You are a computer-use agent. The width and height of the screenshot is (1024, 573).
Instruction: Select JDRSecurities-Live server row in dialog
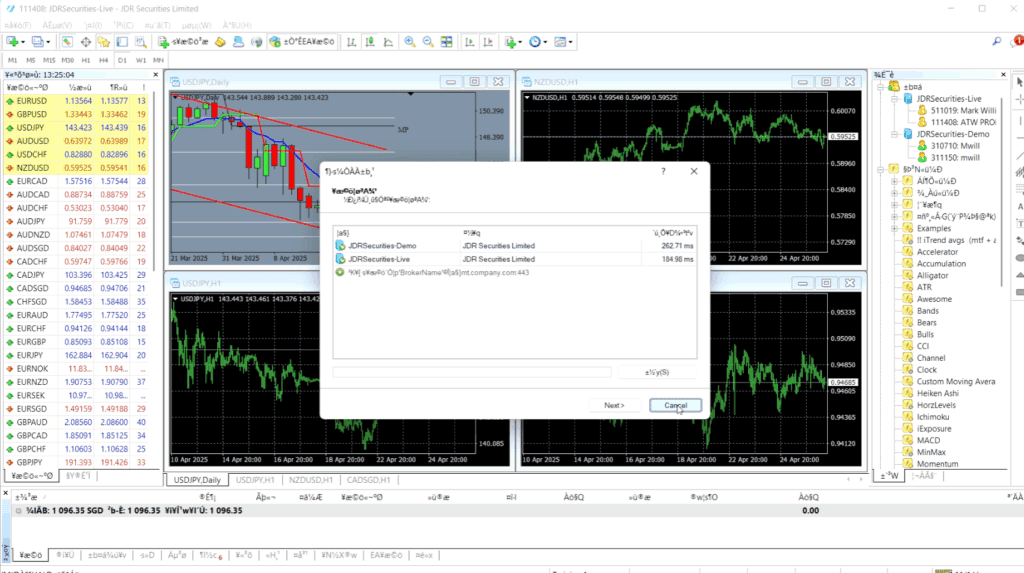[515, 259]
